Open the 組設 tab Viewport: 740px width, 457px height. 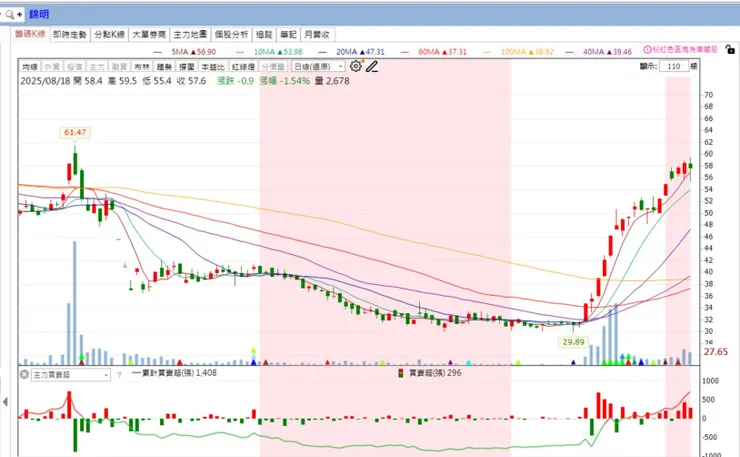click(264, 34)
